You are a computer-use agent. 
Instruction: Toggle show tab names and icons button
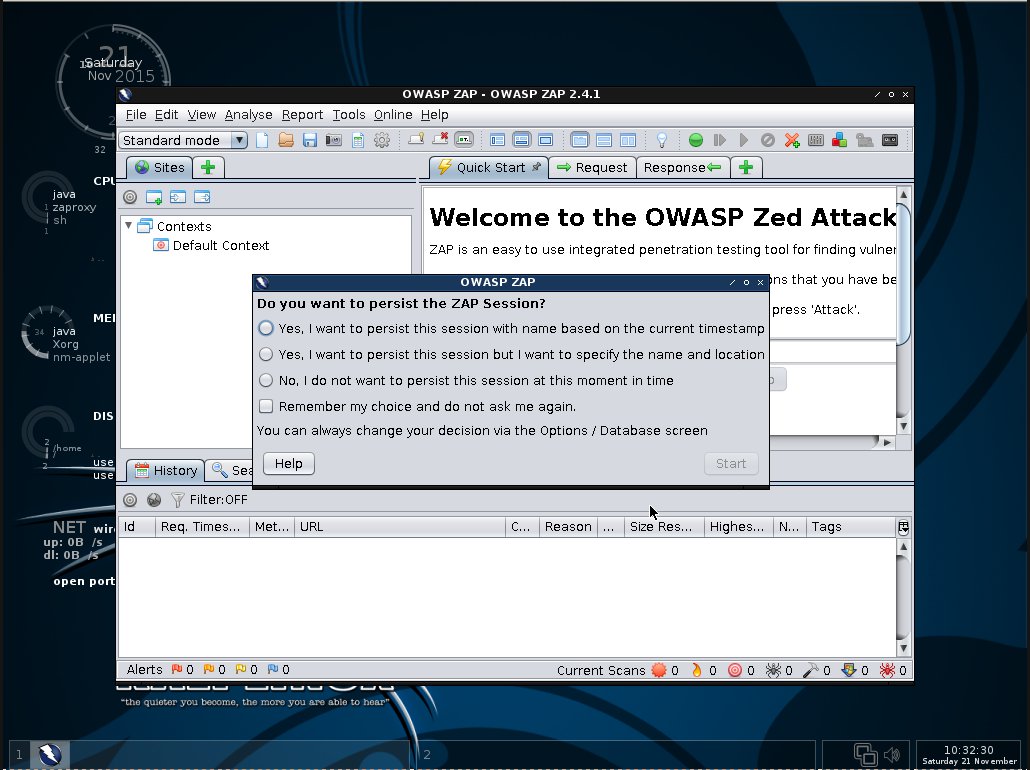click(x=464, y=139)
